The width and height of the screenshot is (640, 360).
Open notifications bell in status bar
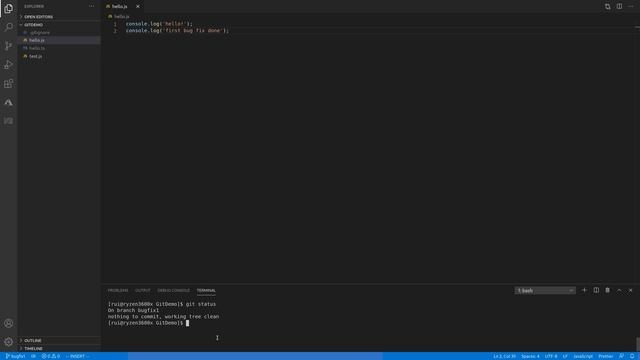tap(632, 356)
